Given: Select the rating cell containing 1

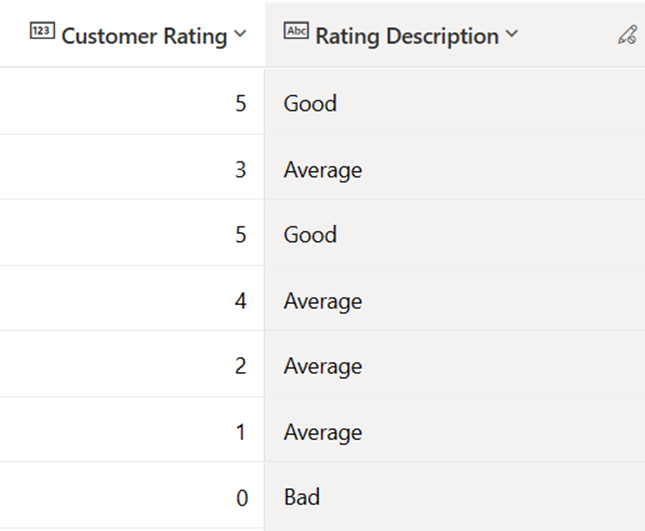Looking at the screenshot, I should 132,430.
